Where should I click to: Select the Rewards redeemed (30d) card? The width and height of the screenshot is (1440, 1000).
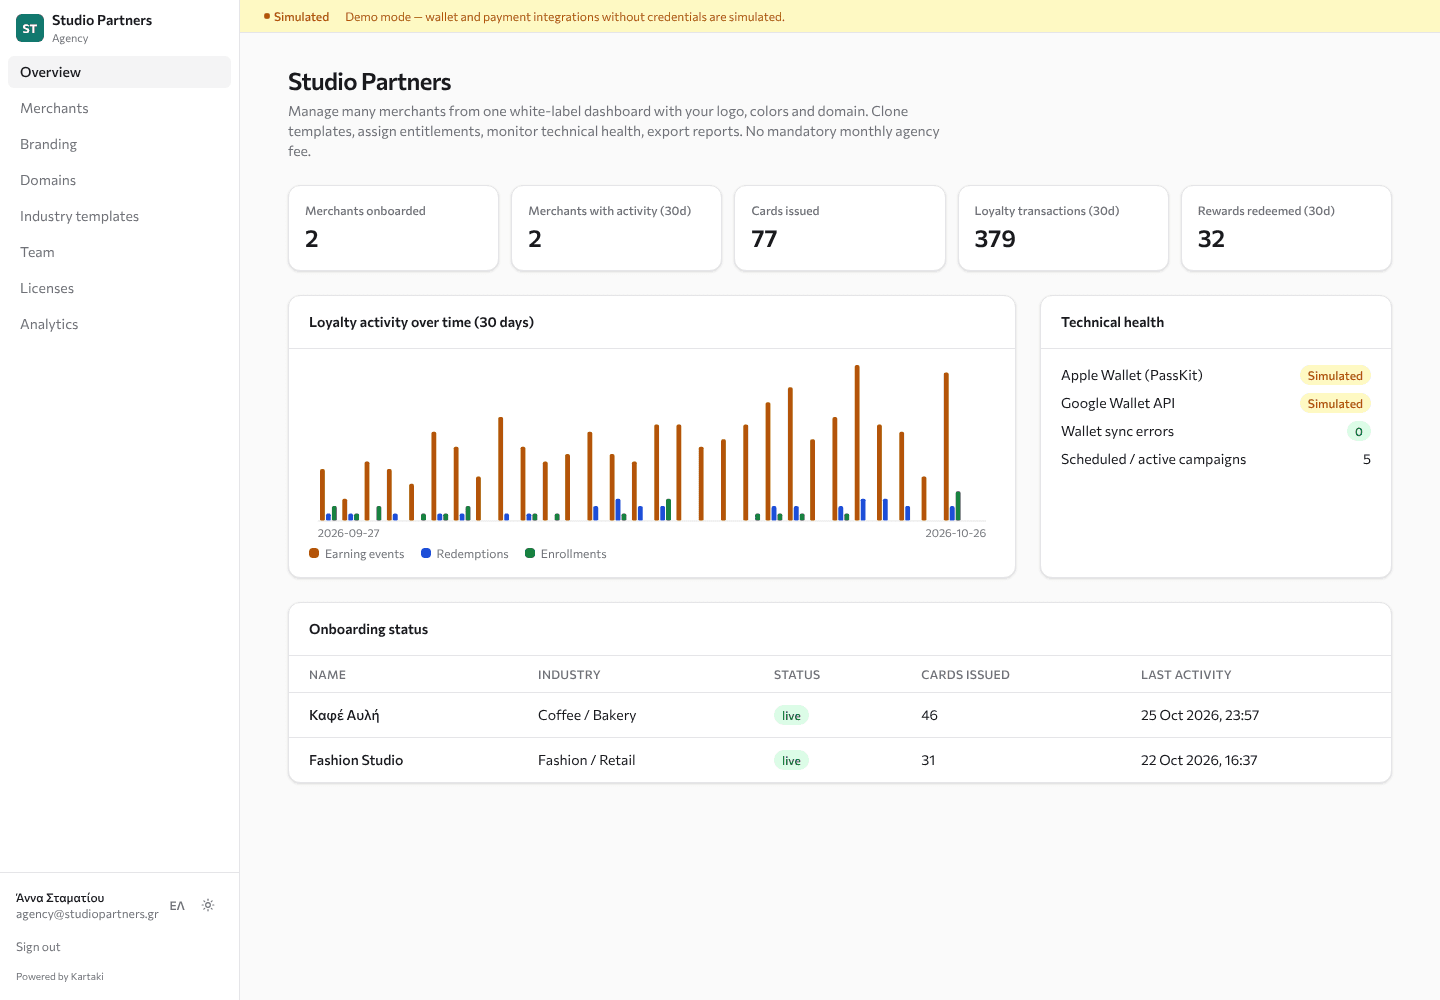(1286, 228)
